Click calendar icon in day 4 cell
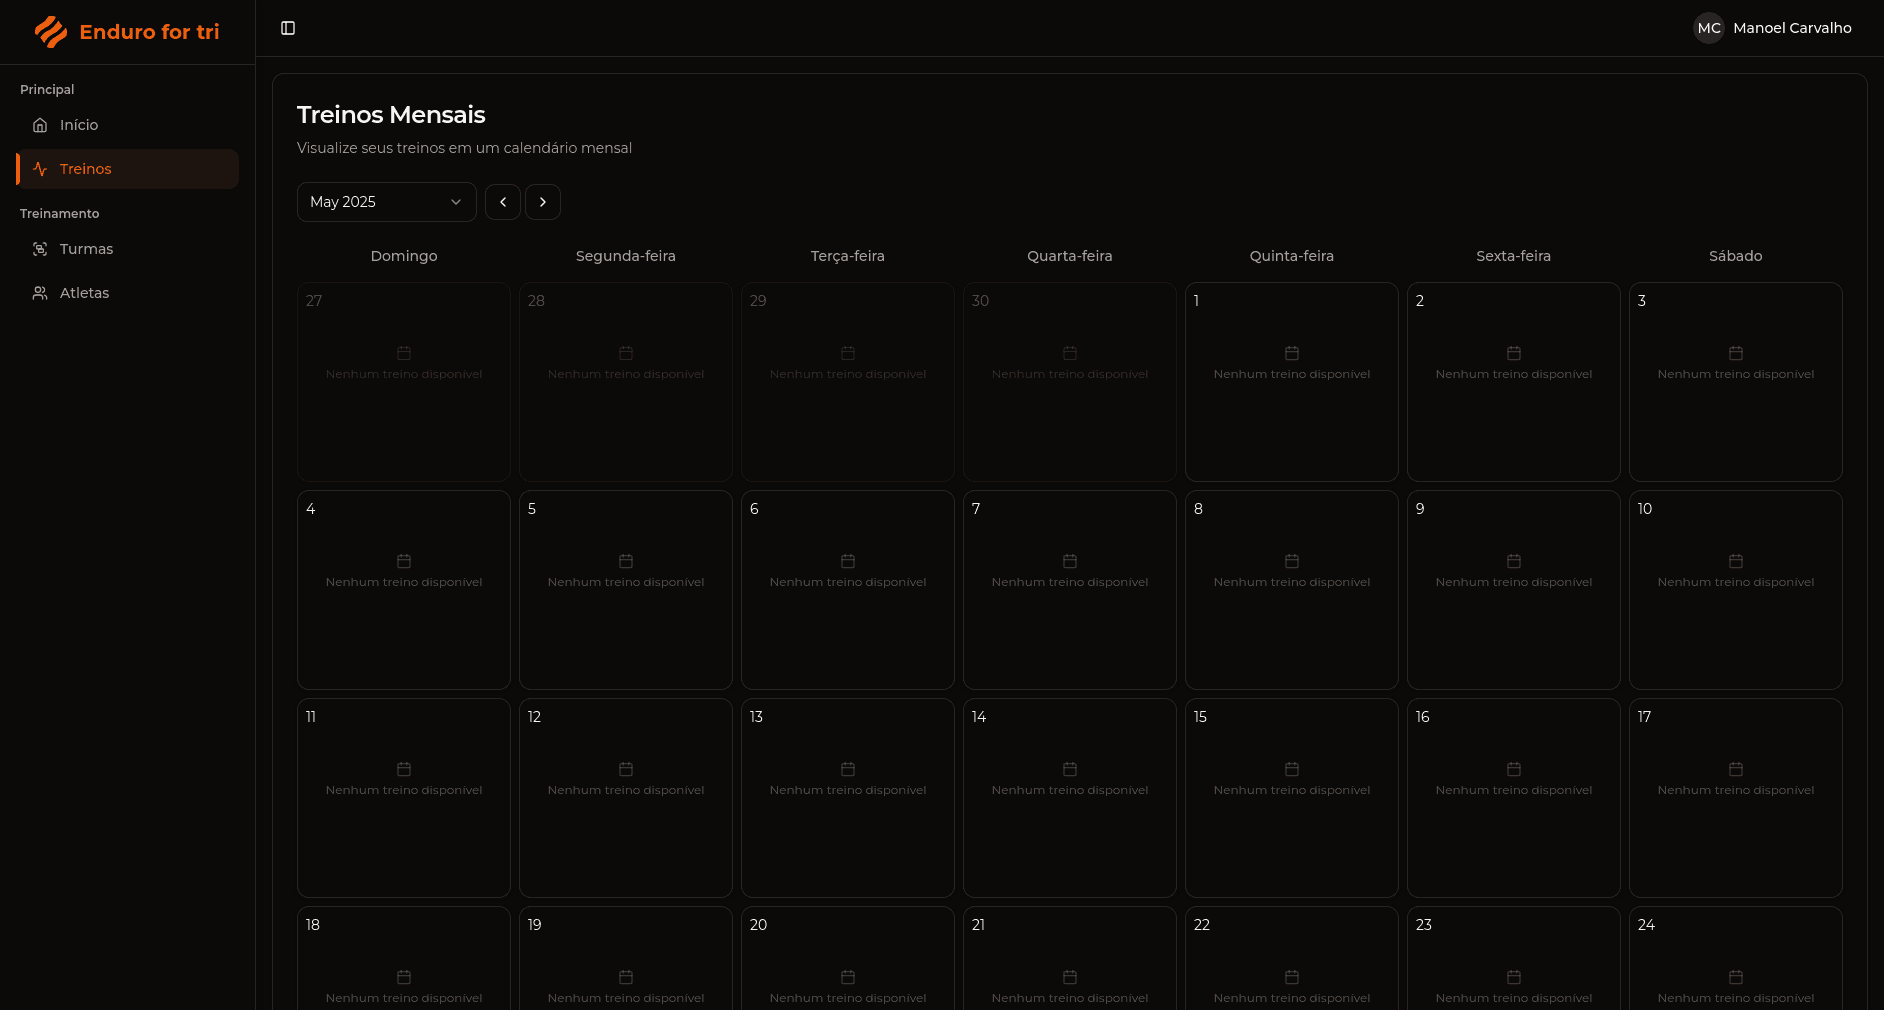The width and height of the screenshot is (1884, 1010). click(404, 561)
